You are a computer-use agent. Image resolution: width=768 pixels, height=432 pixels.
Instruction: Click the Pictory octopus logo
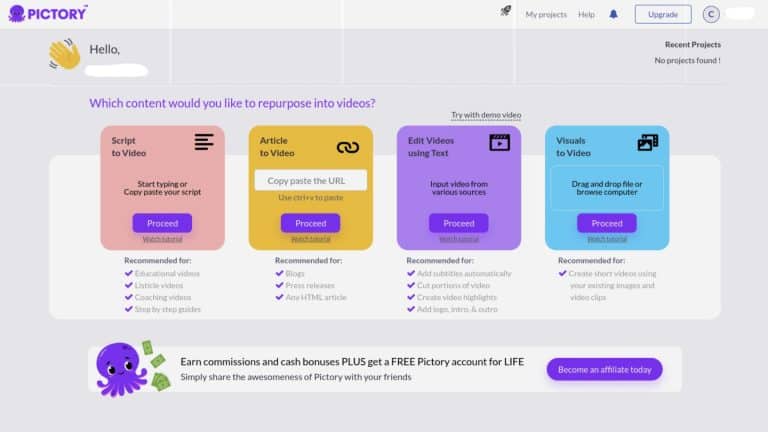coord(48,13)
